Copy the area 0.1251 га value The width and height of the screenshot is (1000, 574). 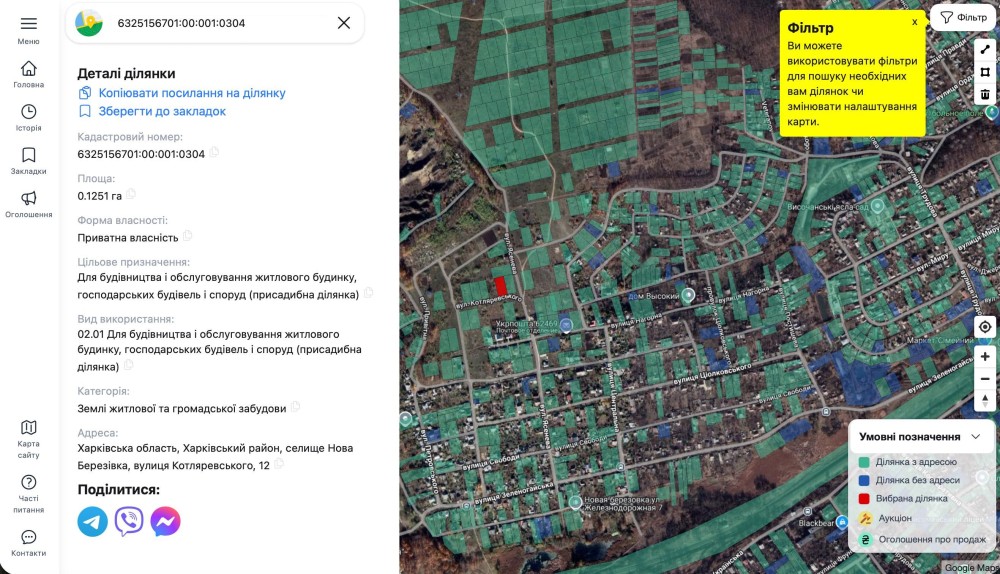tap(131, 194)
